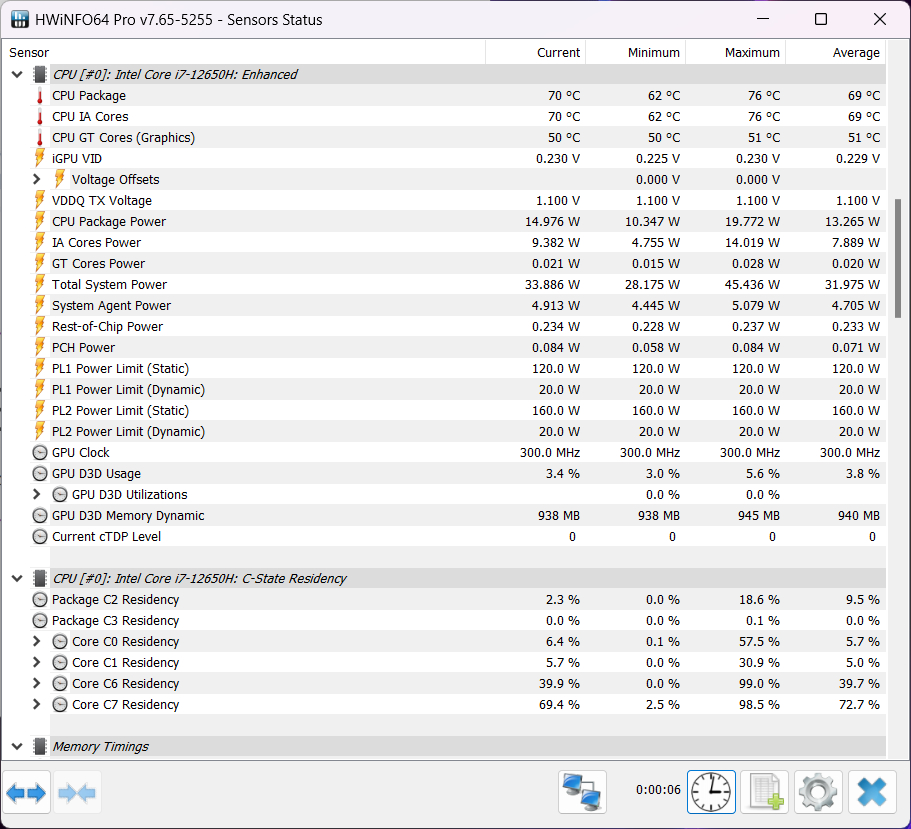Open sensor settings gear icon
This screenshot has width=911, height=829.
point(818,793)
